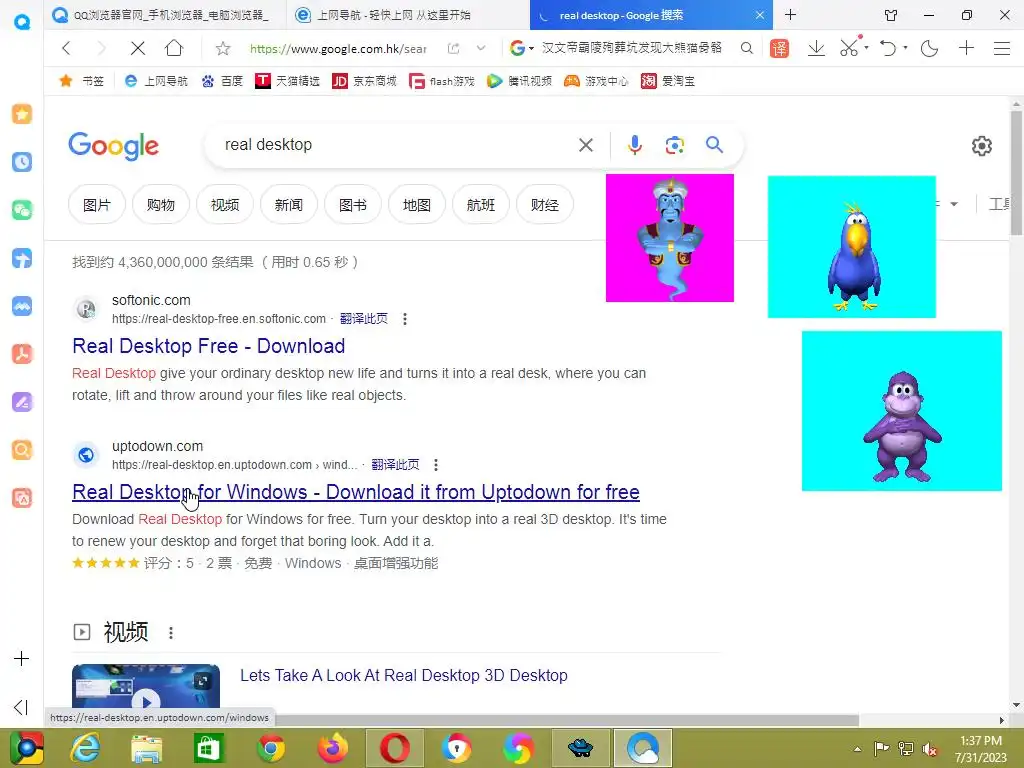Expand undo icon dropdown arrow
The width and height of the screenshot is (1024, 768).
pyautogui.click(x=905, y=48)
